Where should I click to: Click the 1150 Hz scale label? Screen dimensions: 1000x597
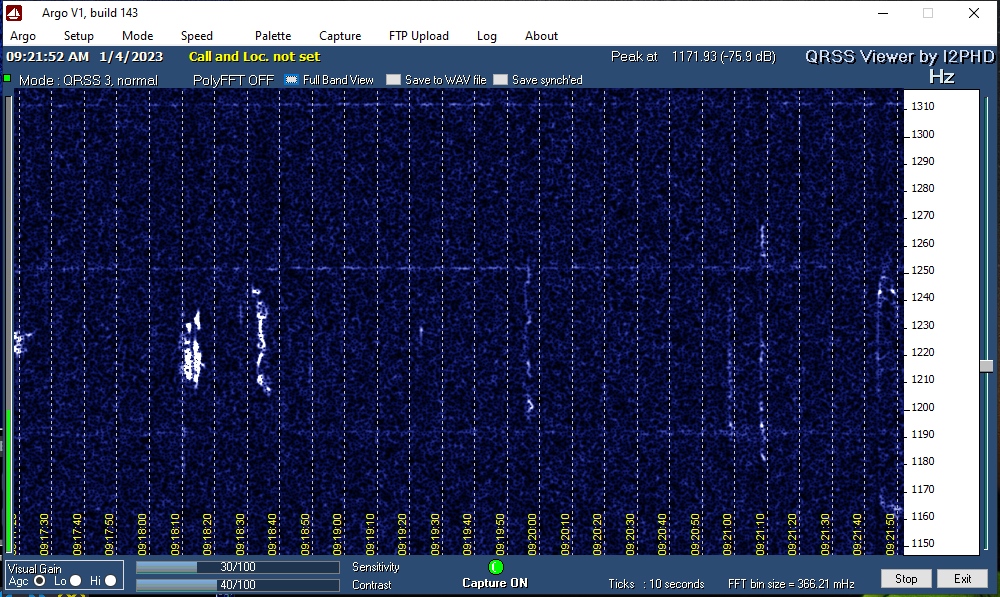click(x=923, y=543)
